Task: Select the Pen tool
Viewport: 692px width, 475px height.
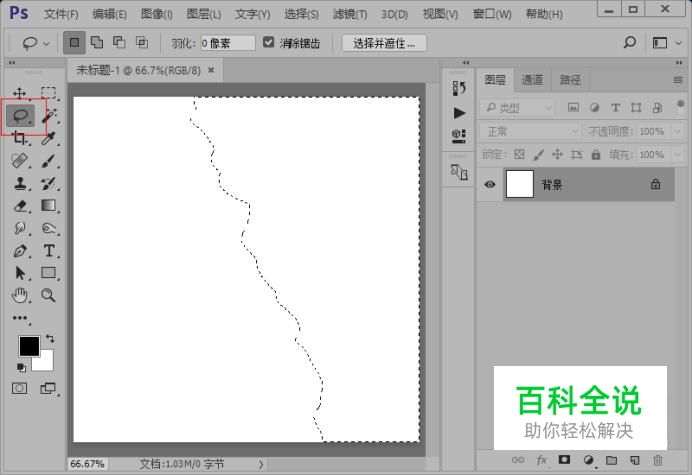Action: pyautogui.click(x=20, y=251)
